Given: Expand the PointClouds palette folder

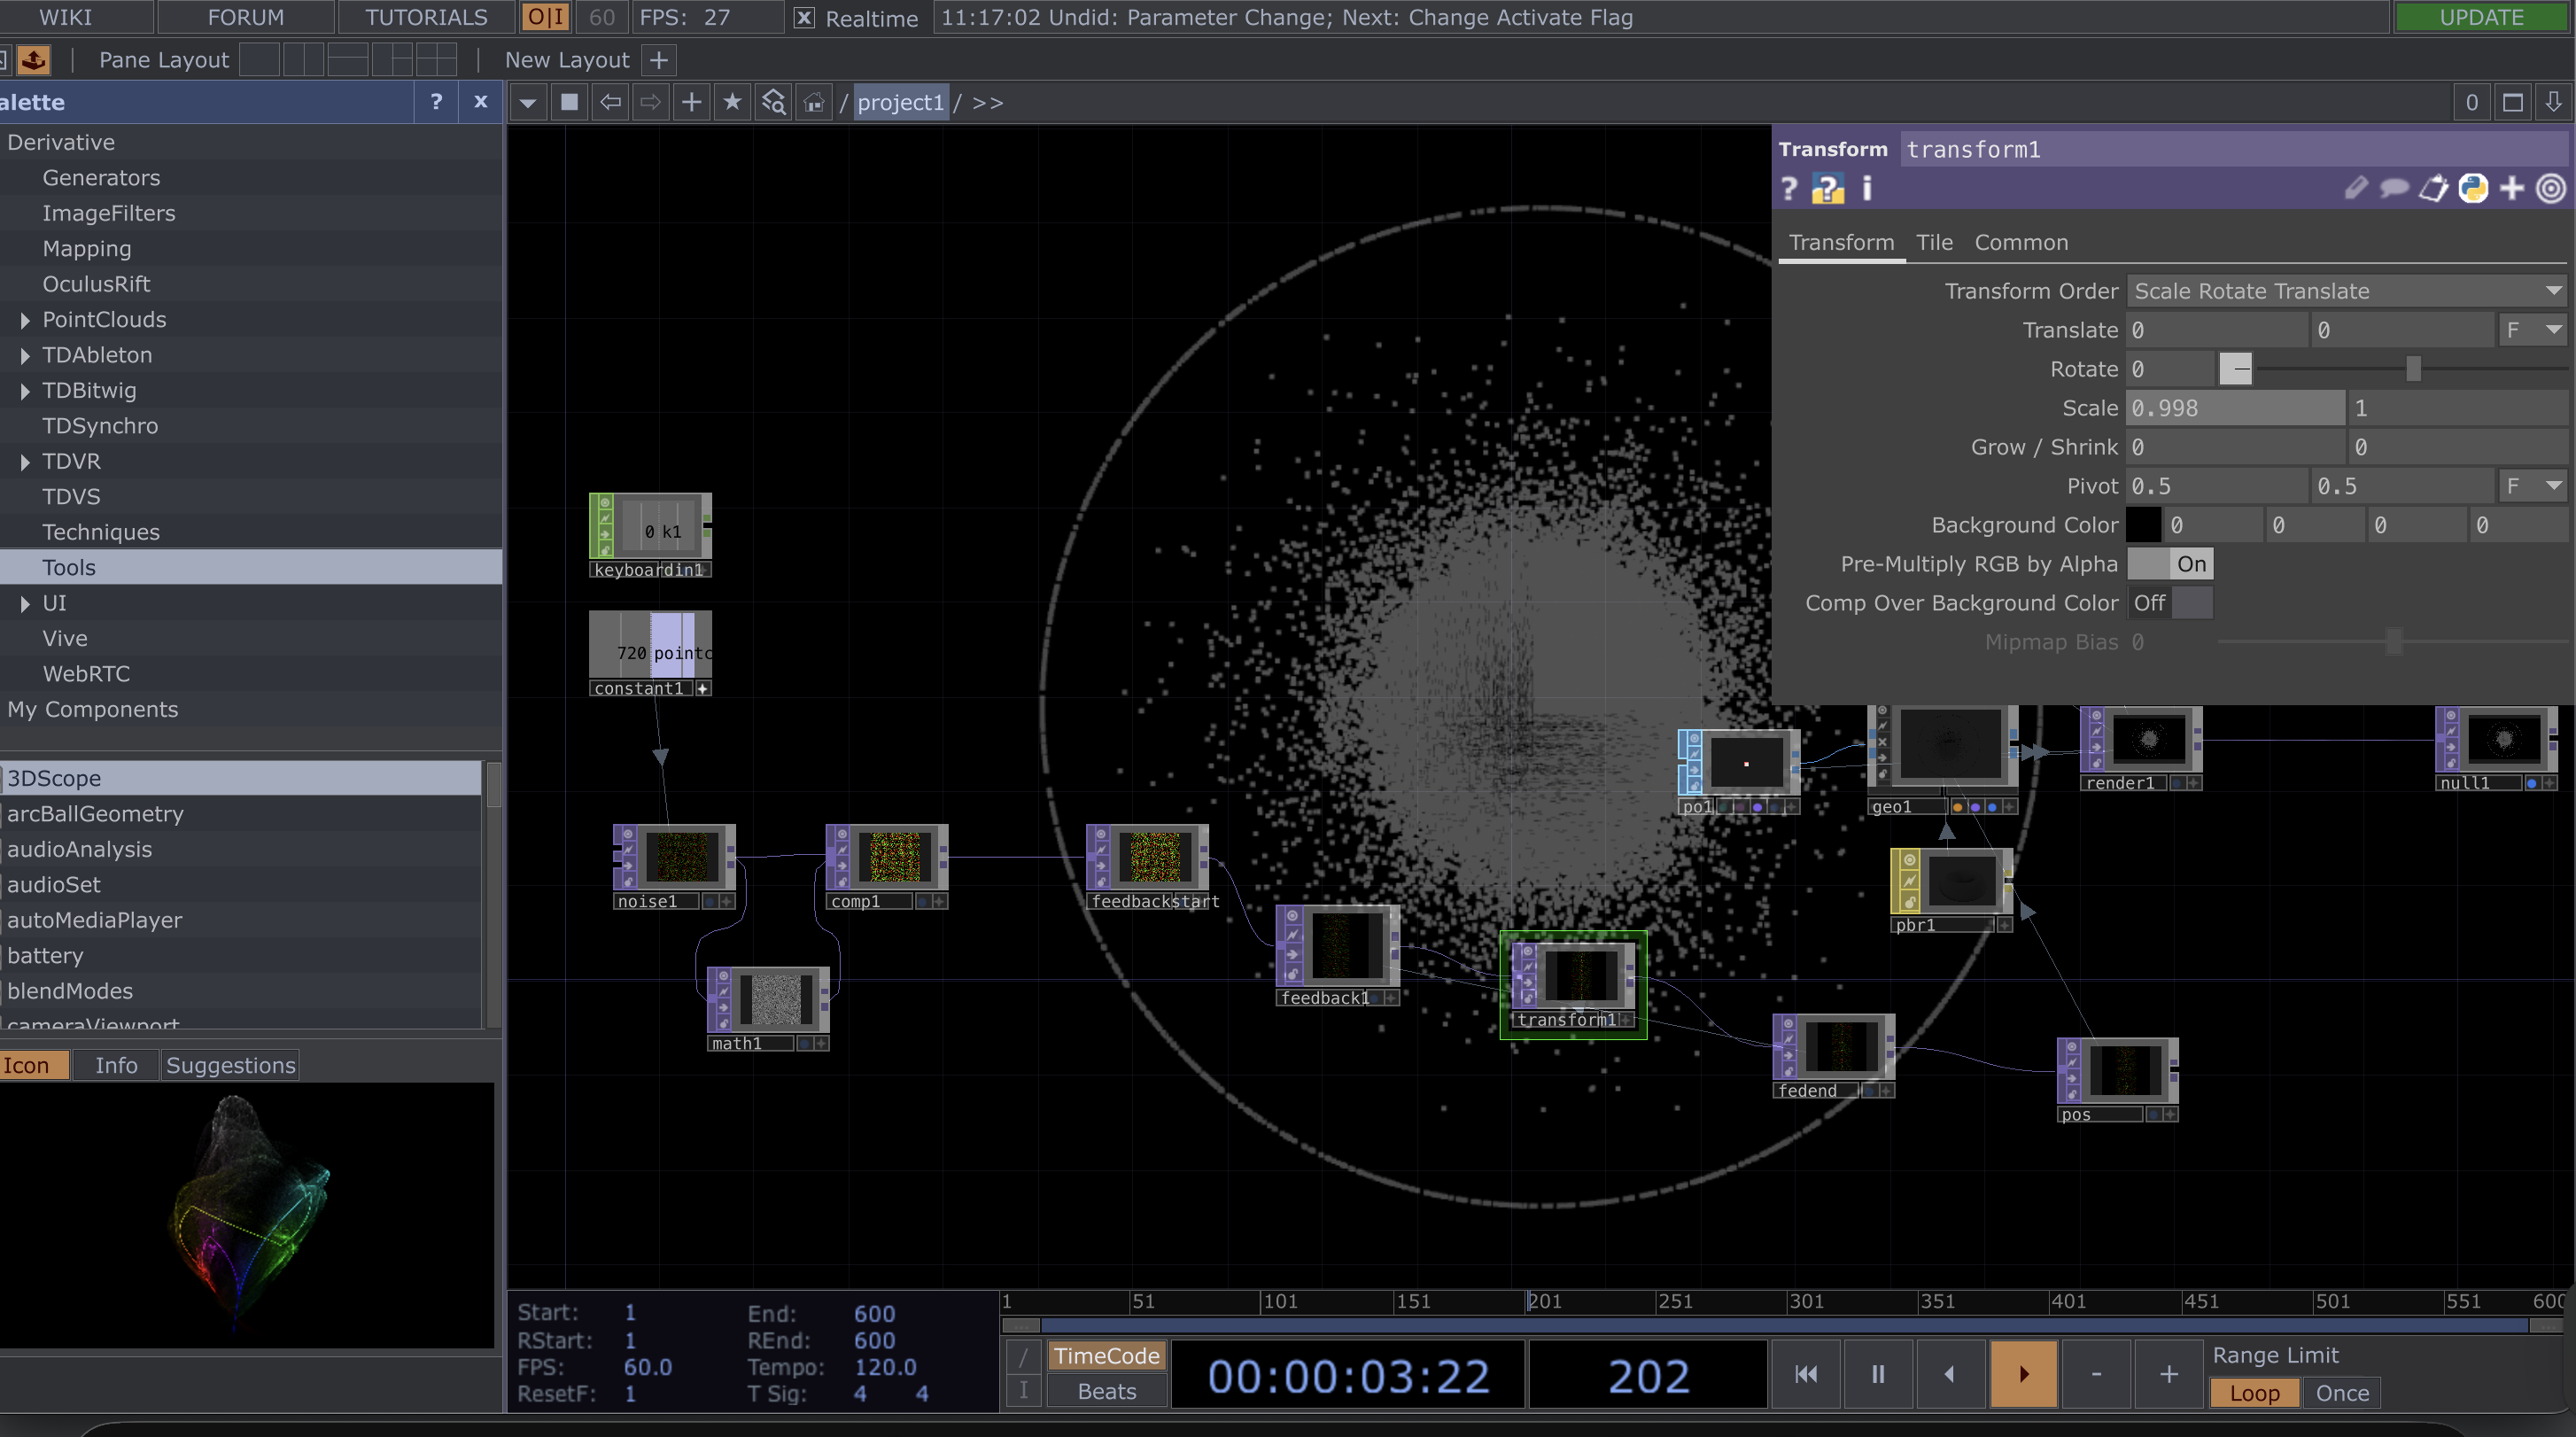Looking at the screenshot, I should (x=25, y=320).
